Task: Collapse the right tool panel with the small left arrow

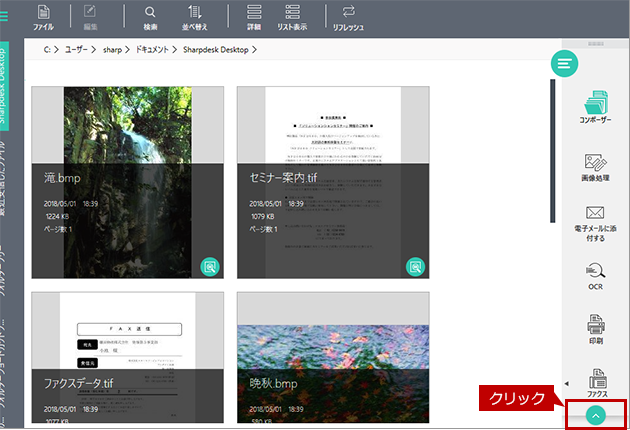Action: (567, 383)
